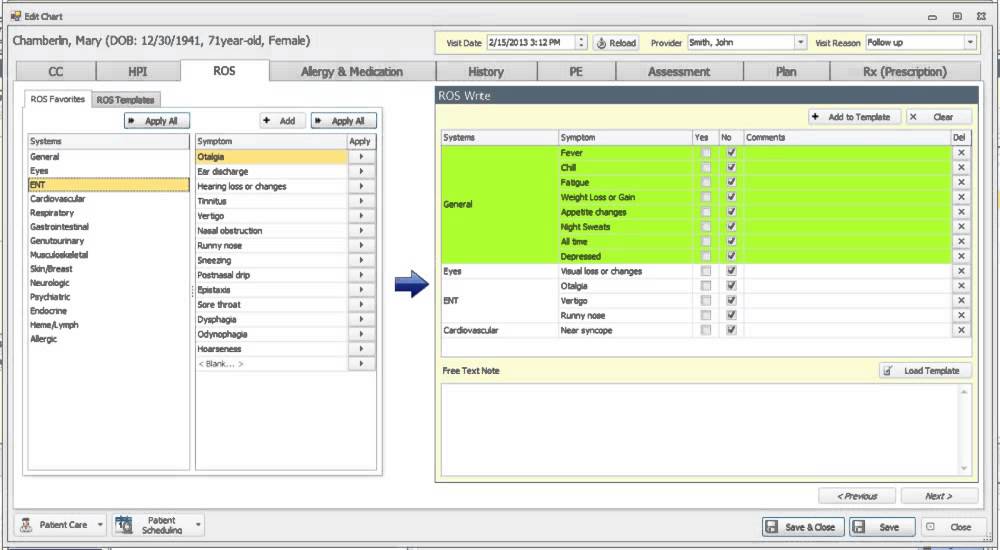Go to Next page button

click(x=939, y=496)
